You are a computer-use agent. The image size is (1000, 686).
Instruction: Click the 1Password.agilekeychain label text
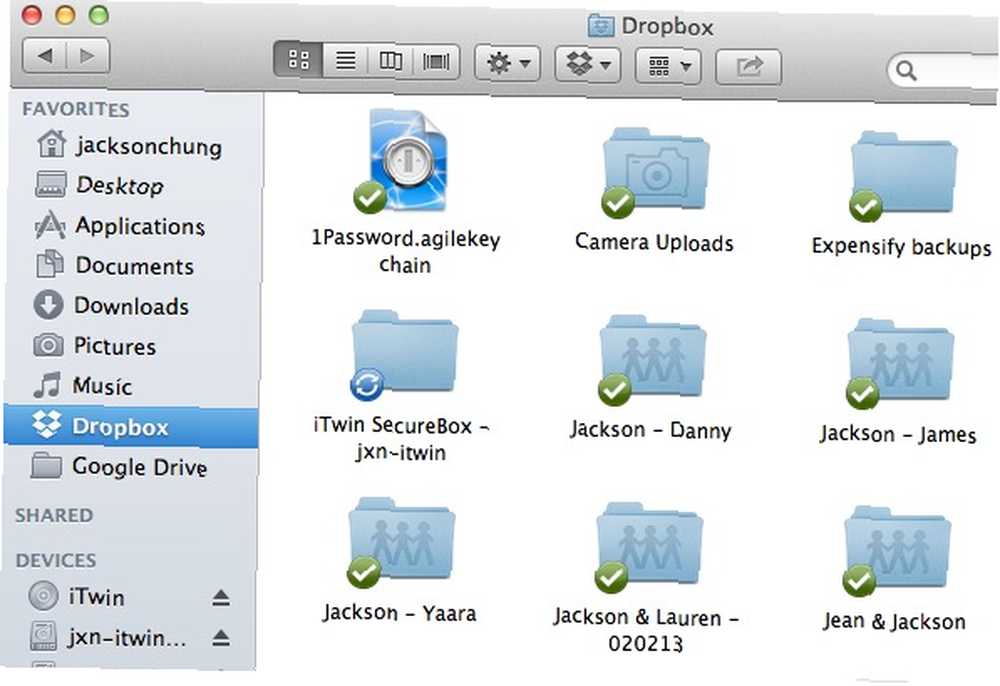point(406,251)
